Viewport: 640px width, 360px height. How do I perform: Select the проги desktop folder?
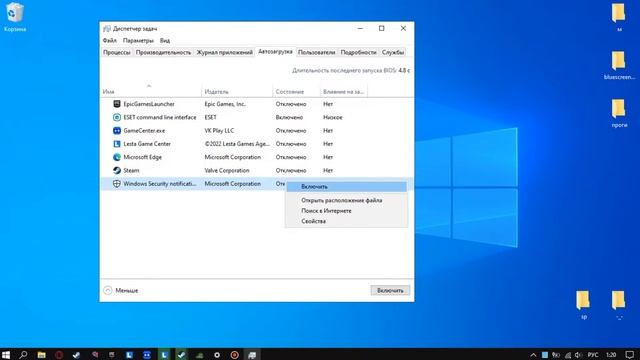[x=619, y=113]
